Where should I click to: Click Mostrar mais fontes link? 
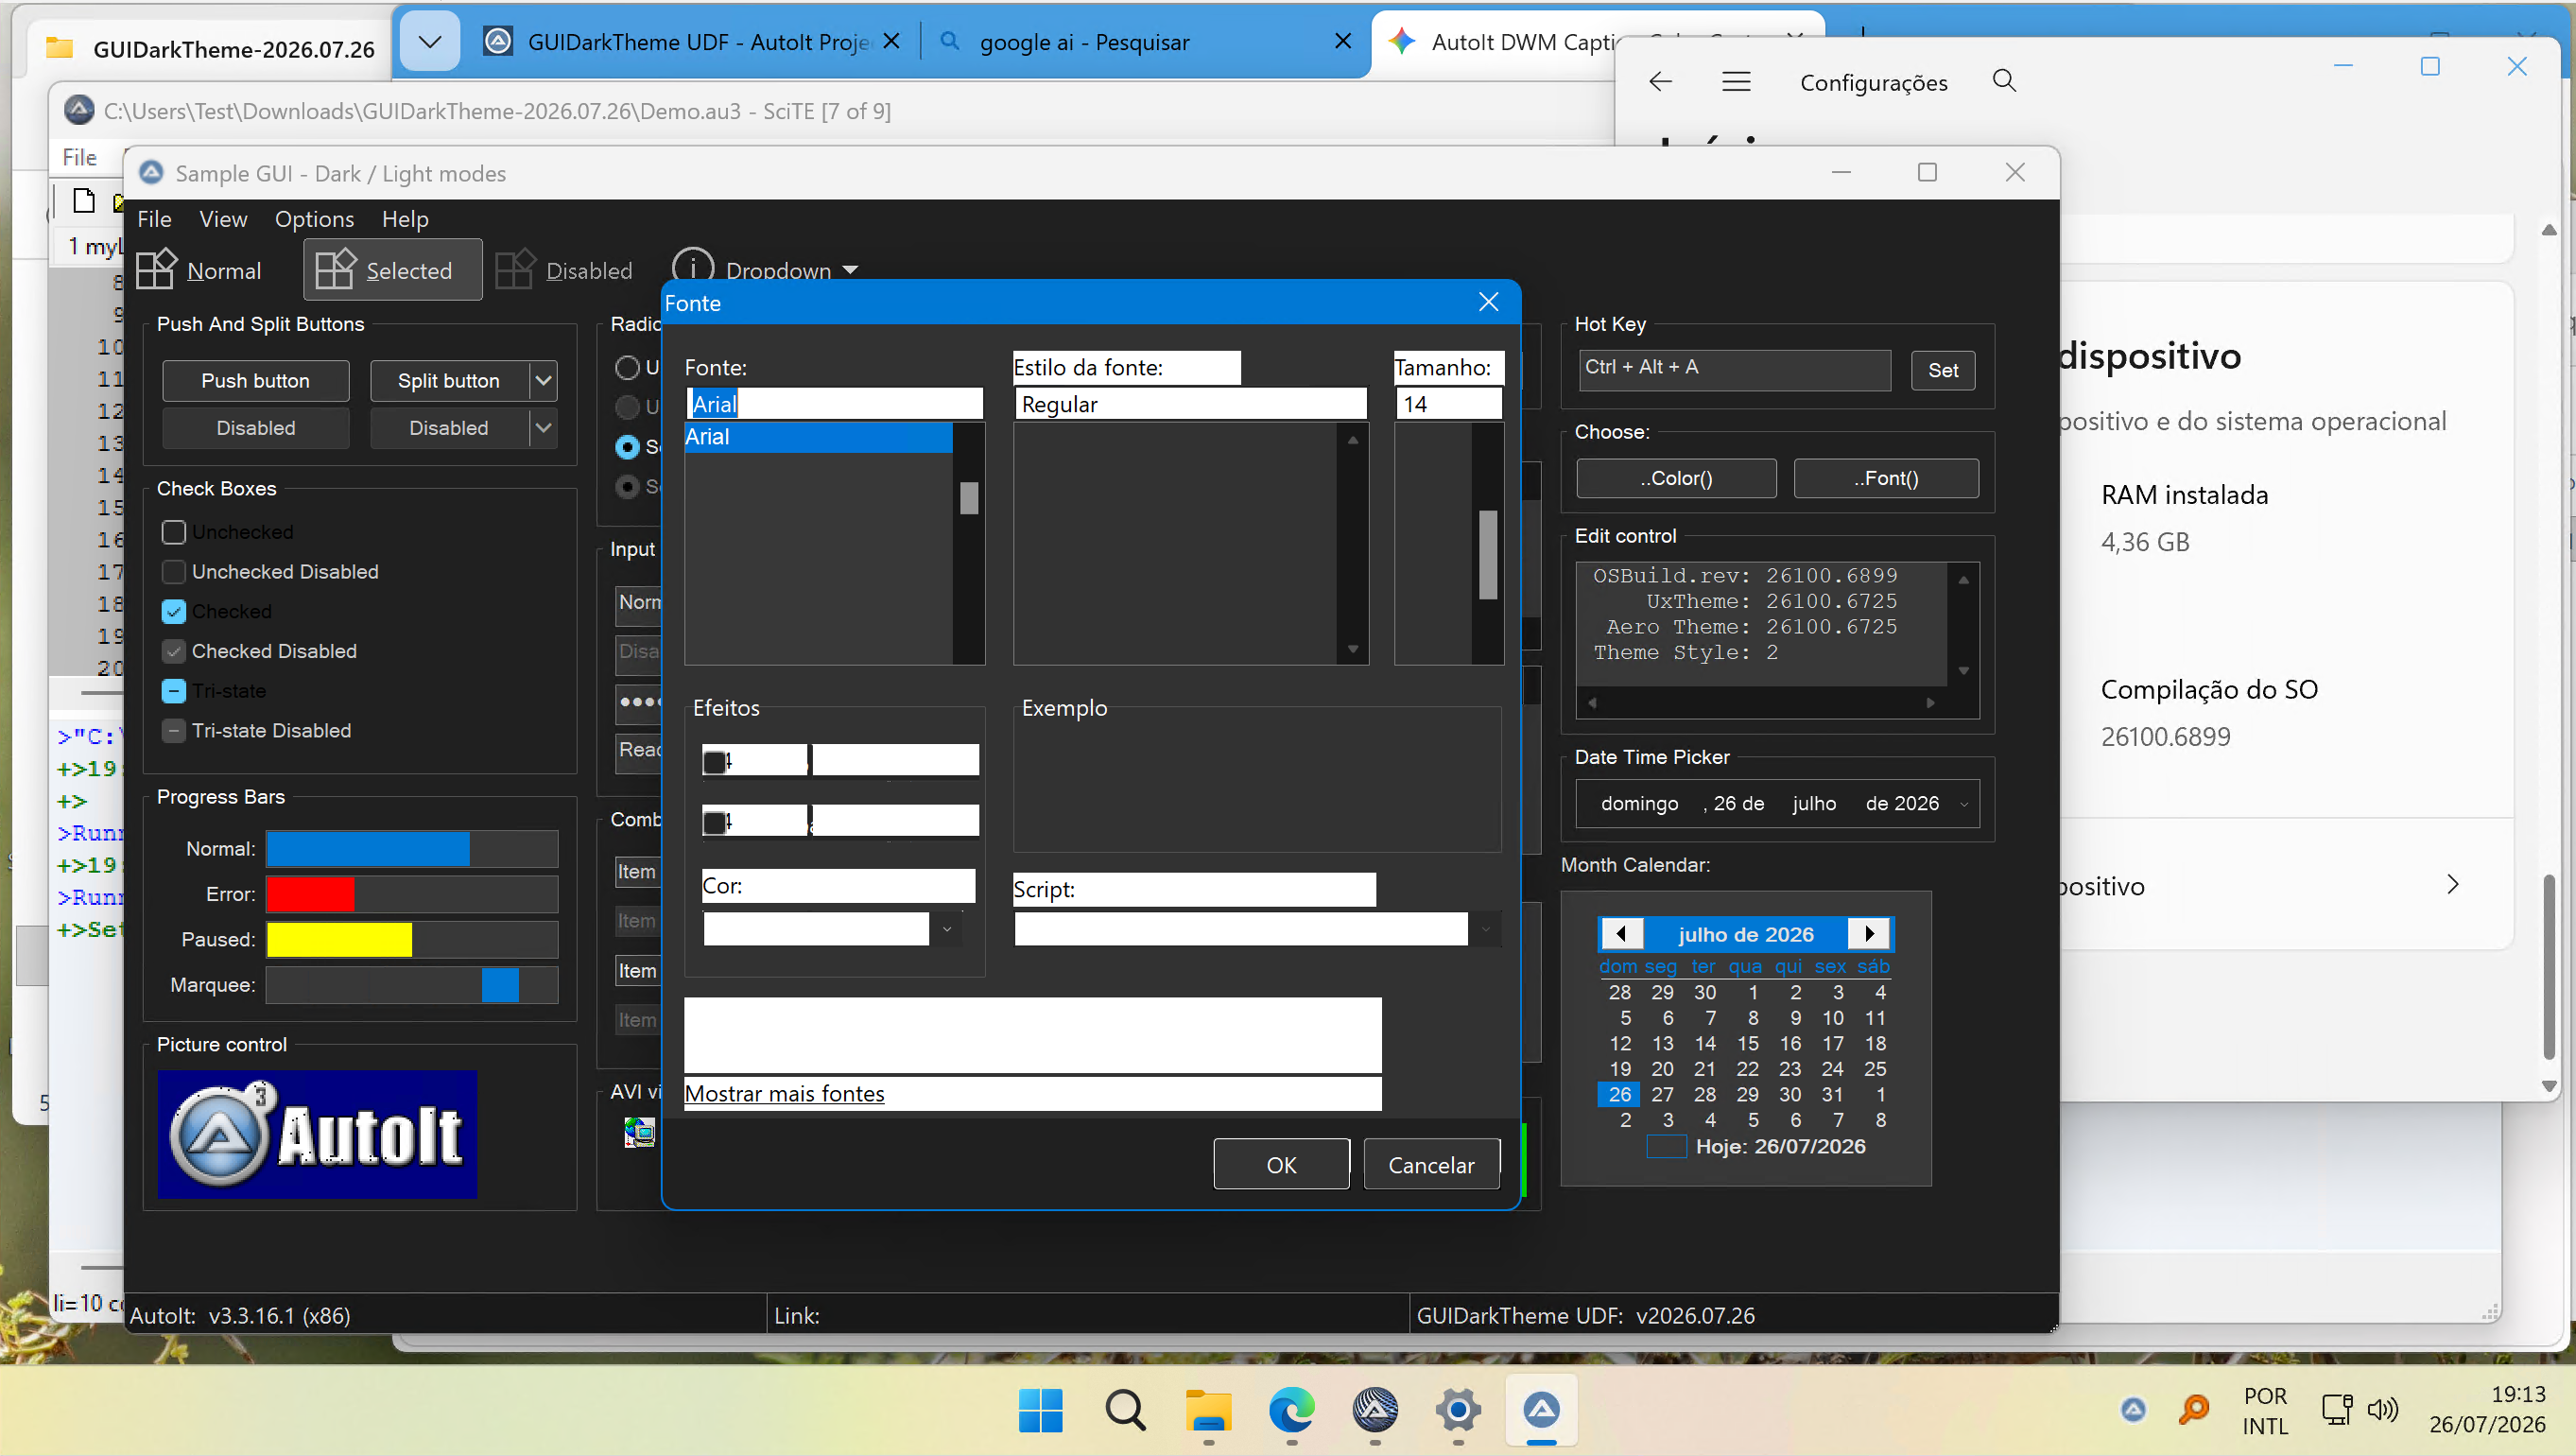coord(784,1093)
